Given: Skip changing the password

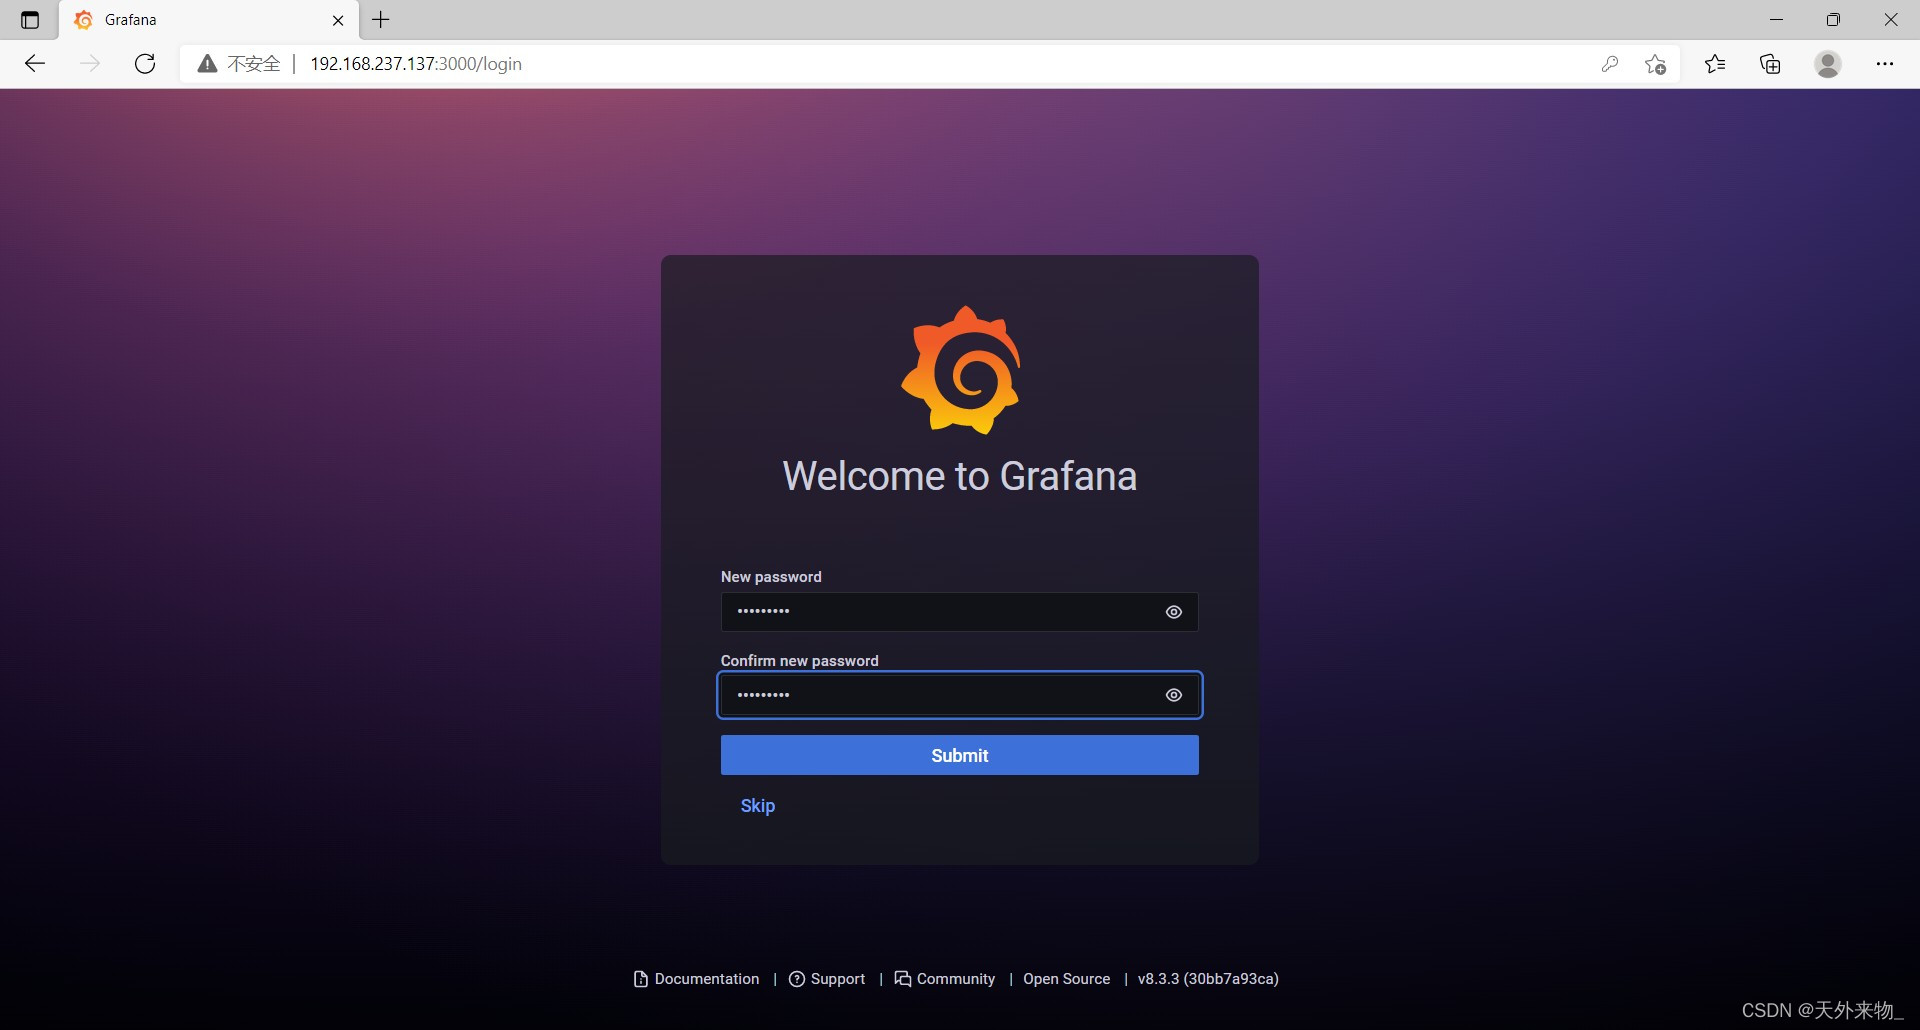Looking at the screenshot, I should coord(757,806).
